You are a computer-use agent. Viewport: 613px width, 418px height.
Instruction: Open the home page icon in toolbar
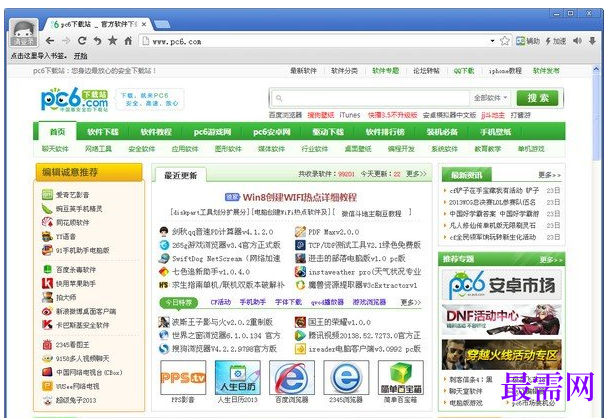tap(128, 41)
